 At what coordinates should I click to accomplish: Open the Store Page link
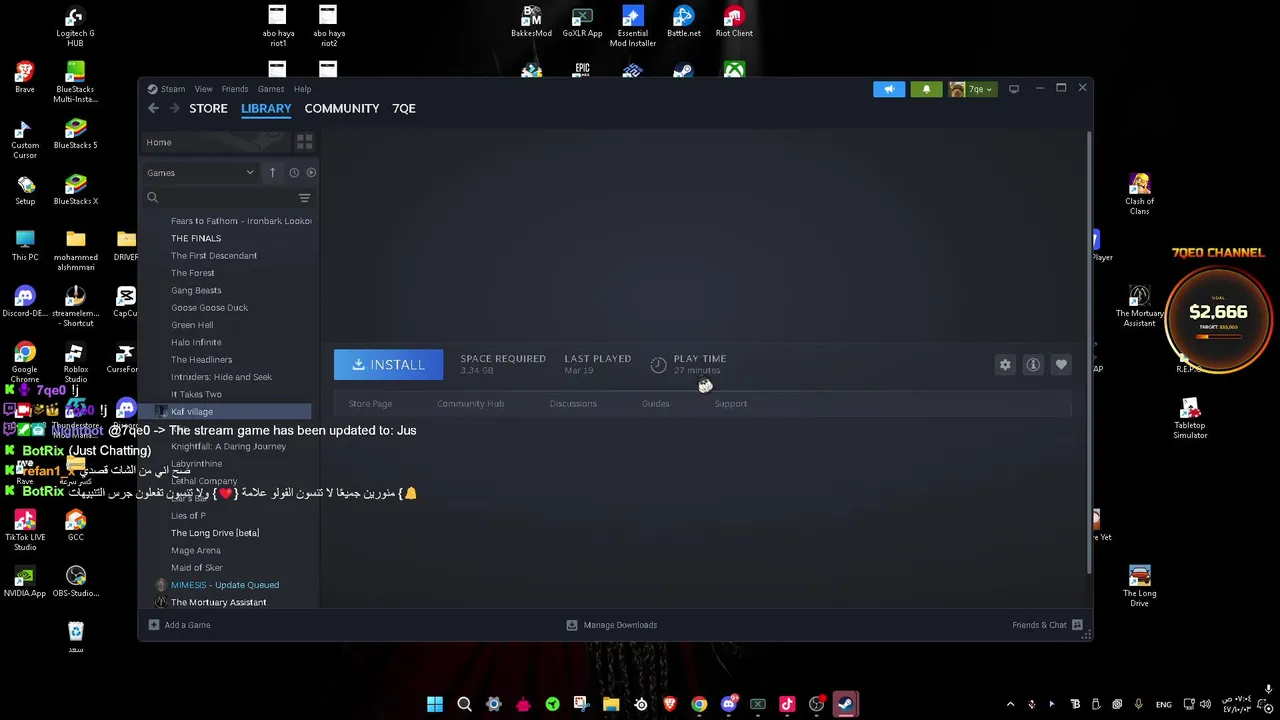[x=370, y=404]
